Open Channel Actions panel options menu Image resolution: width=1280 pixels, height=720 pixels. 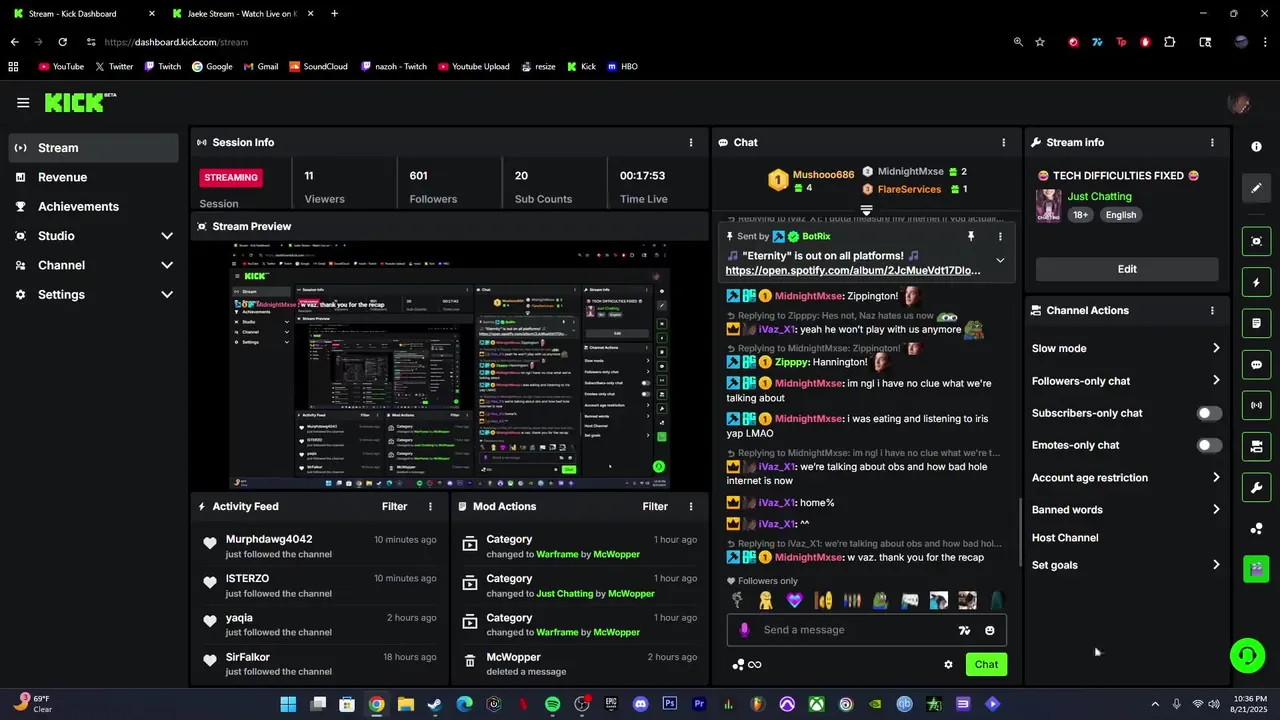tap(1212, 310)
